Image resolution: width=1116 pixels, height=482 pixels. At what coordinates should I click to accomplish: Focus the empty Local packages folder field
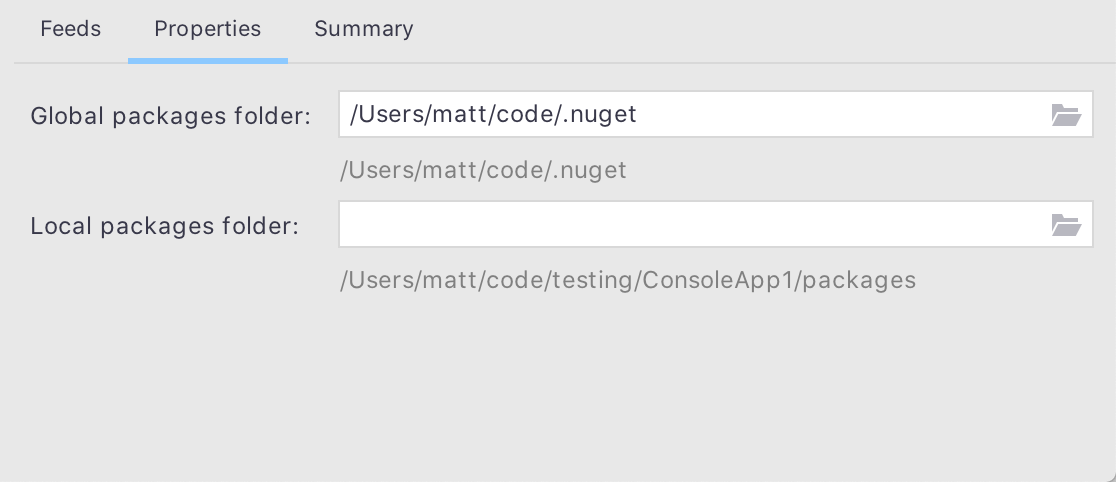point(715,224)
